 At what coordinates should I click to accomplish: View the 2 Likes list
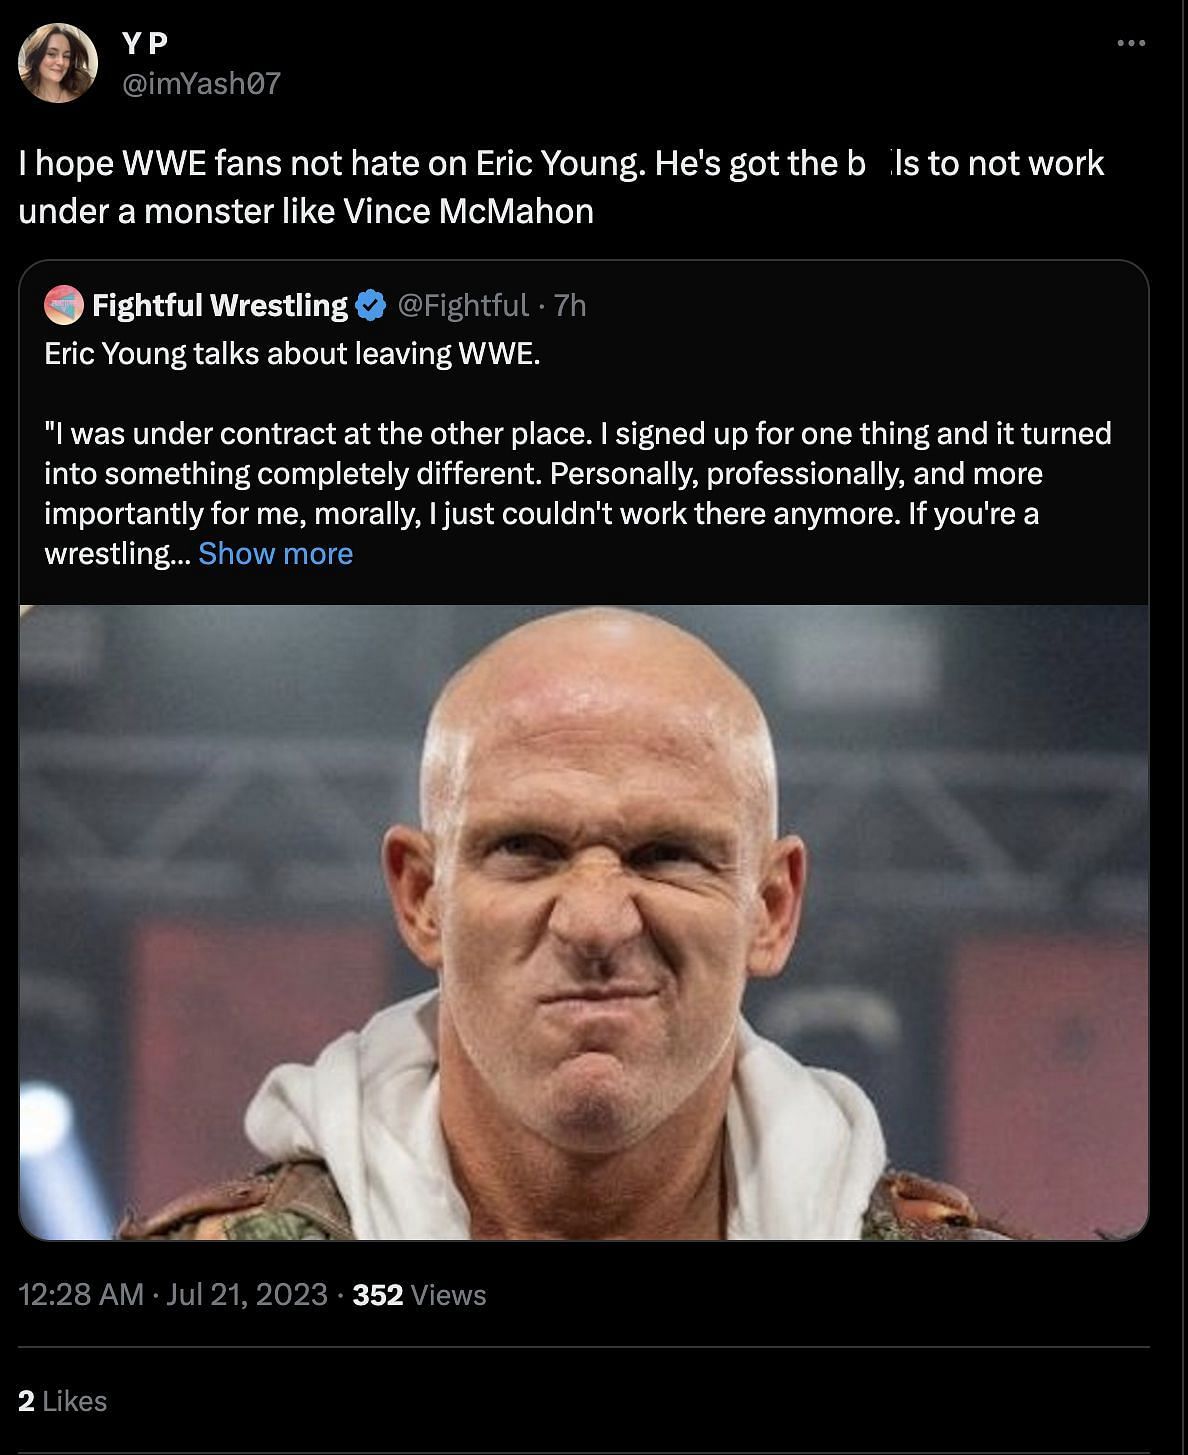coord(62,1401)
